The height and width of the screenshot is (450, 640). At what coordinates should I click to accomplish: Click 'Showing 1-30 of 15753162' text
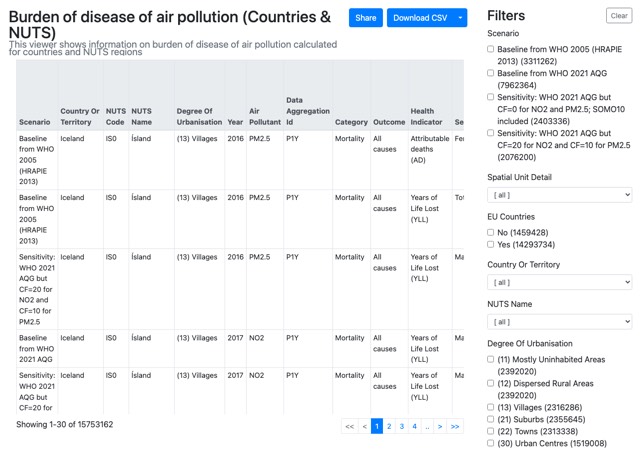[x=64, y=425]
